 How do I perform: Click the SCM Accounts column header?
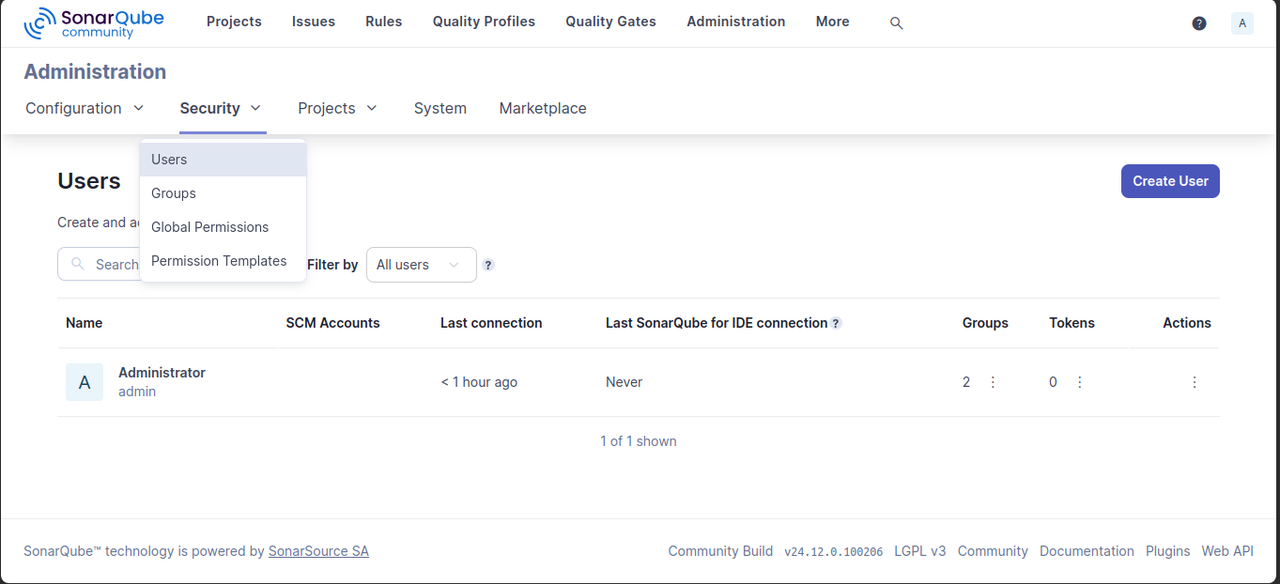[333, 323]
